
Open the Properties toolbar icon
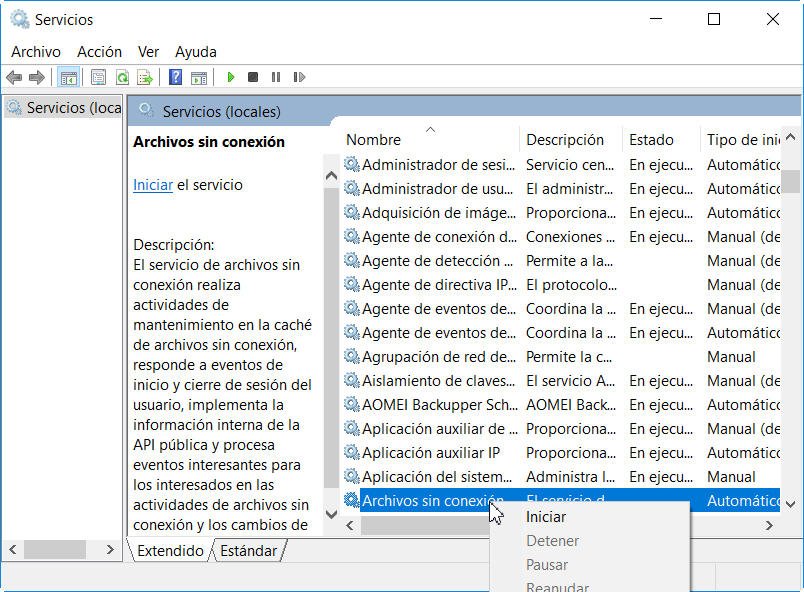click(x=98, y=78)
